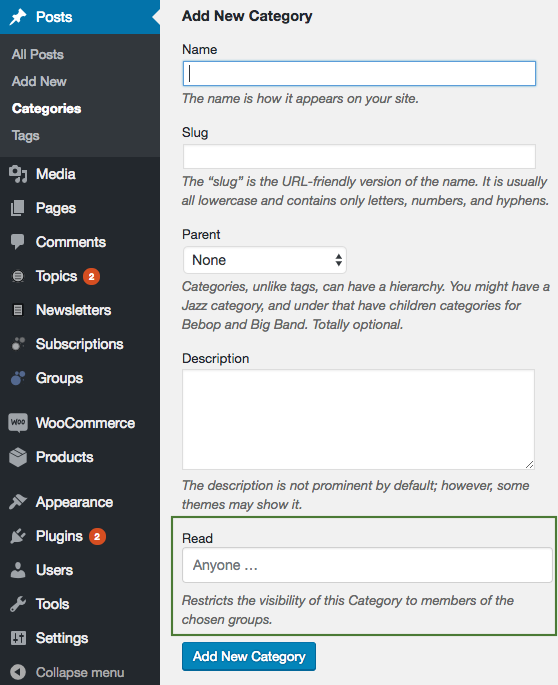Click the WooCommerce logo icon
This screenshot has width=558, height=685.
click(18, 422)
